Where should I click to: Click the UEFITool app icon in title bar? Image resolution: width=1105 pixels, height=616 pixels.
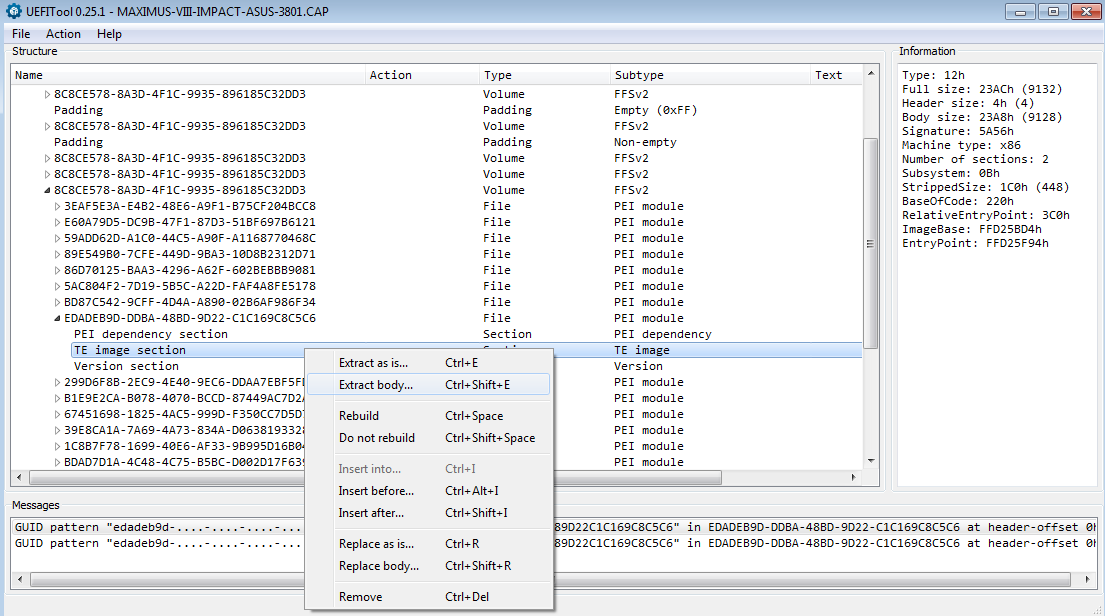tap(13, 11)
